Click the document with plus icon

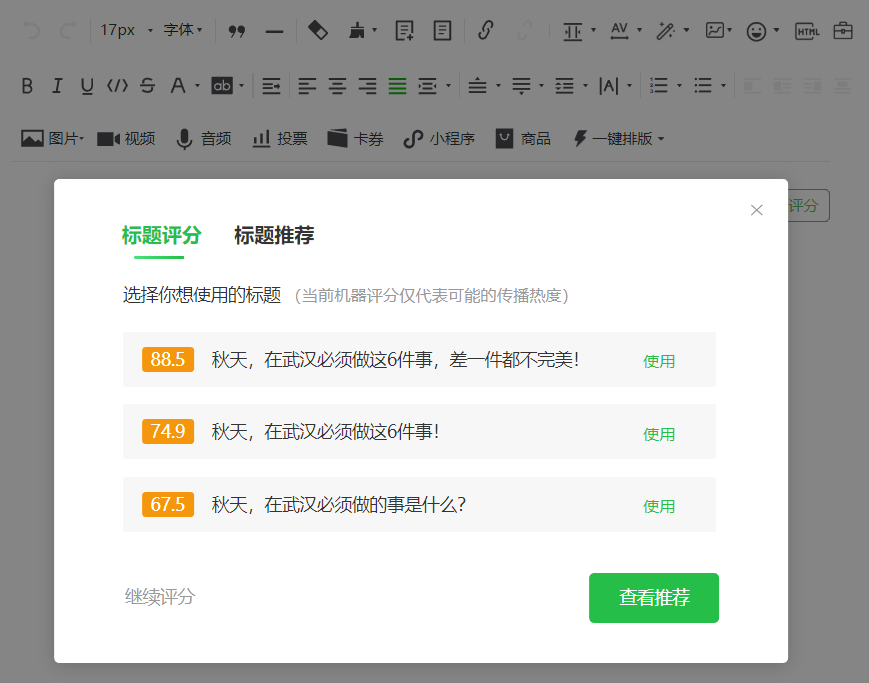404,30
